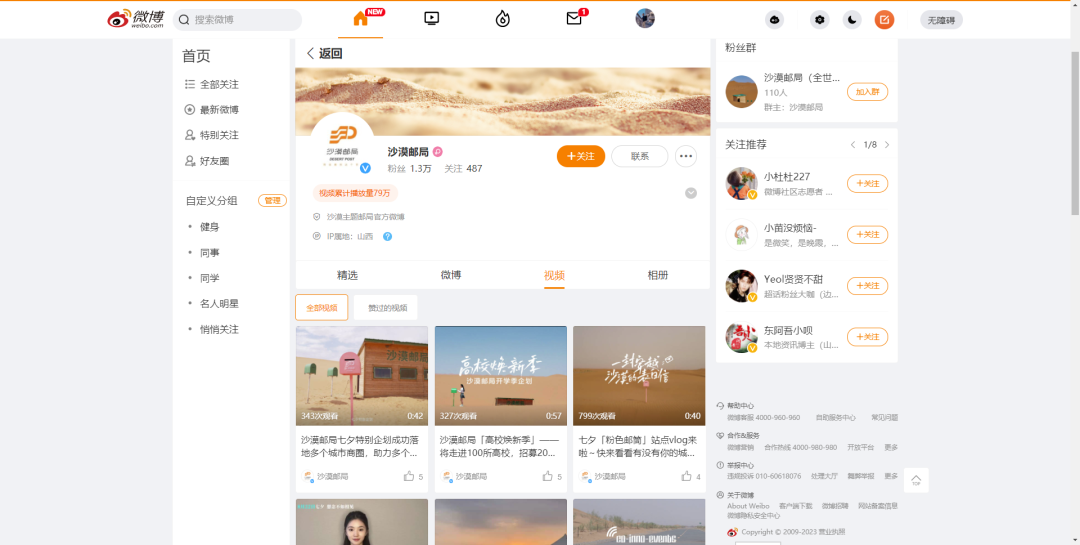Open the 自助服务中心 footer link
This screenshot has width=1080, height=545.
click(835, 418)
